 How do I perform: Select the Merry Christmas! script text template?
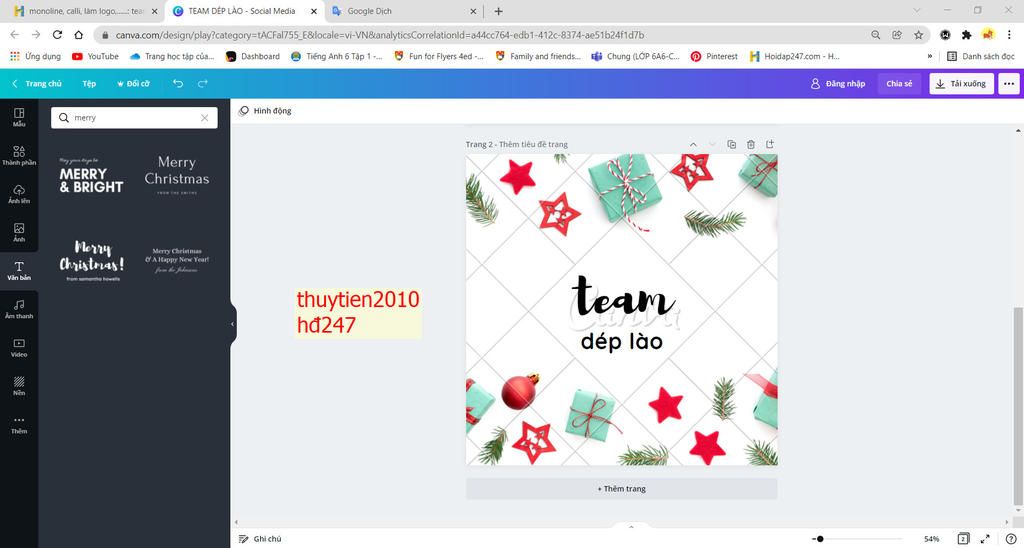(x=91, y=261)
